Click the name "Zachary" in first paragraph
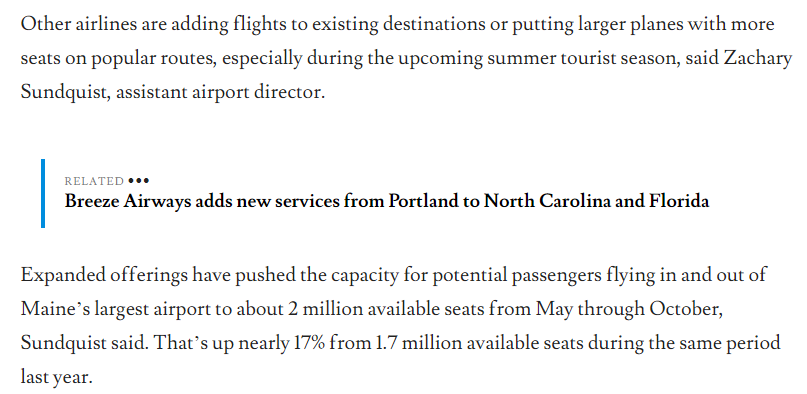 coord(758,59)
